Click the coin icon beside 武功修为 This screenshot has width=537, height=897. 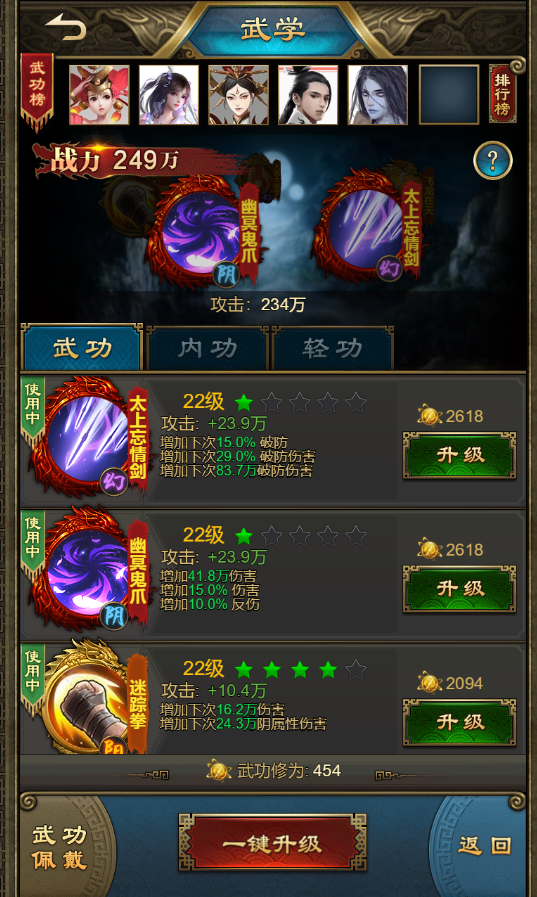click(x=219, y=770)
